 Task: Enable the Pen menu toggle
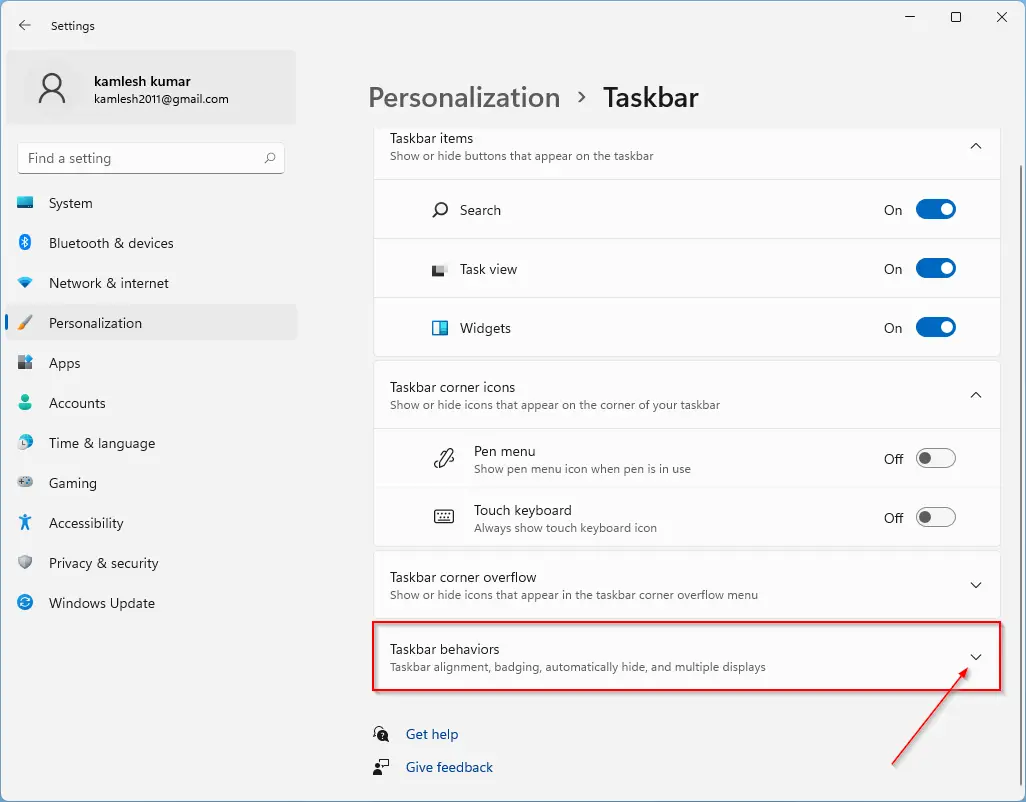tap(935, 458)
